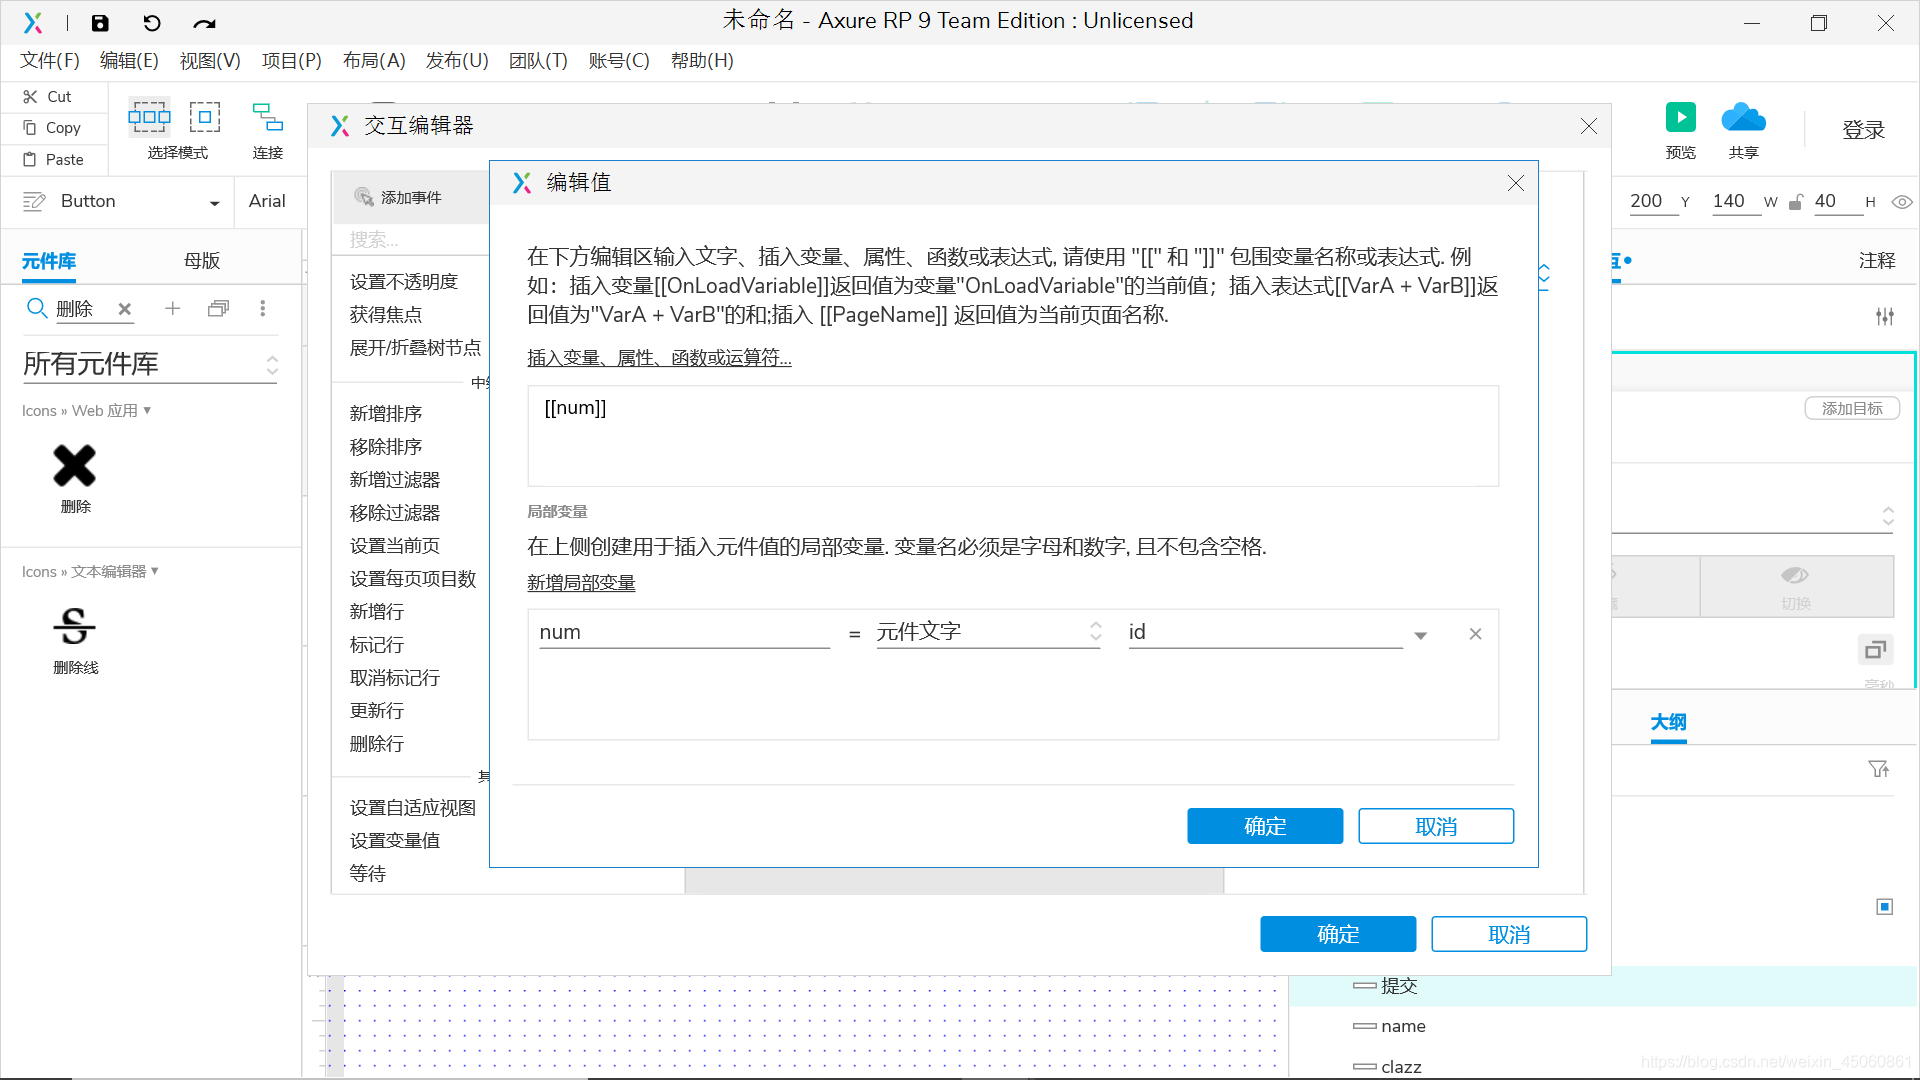The height and width of the screenshot is (1080, 1920).
Task: Click the 新增局部变量 link
Action: click(581, 583)
